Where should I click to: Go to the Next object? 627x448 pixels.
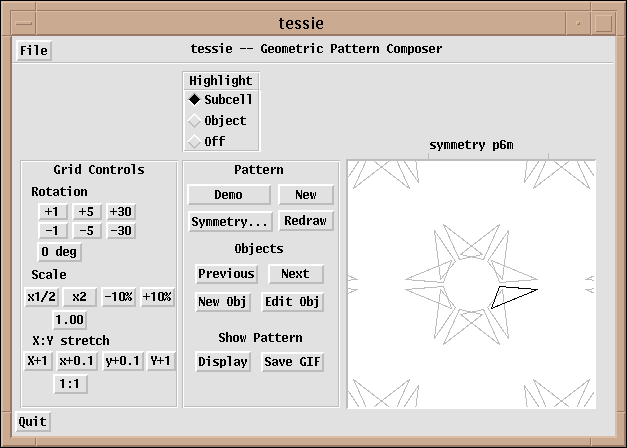(295, 274)
